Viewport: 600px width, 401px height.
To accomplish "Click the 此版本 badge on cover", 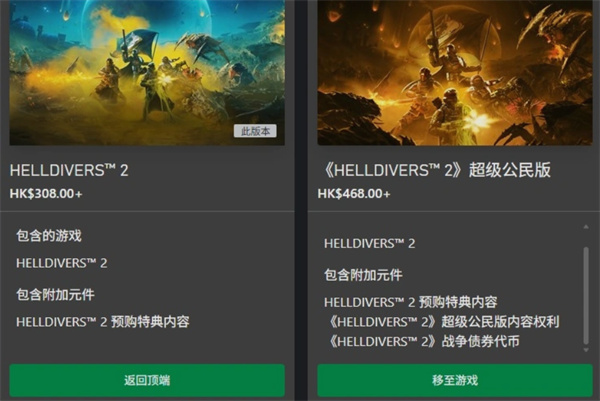I will 255,131.
